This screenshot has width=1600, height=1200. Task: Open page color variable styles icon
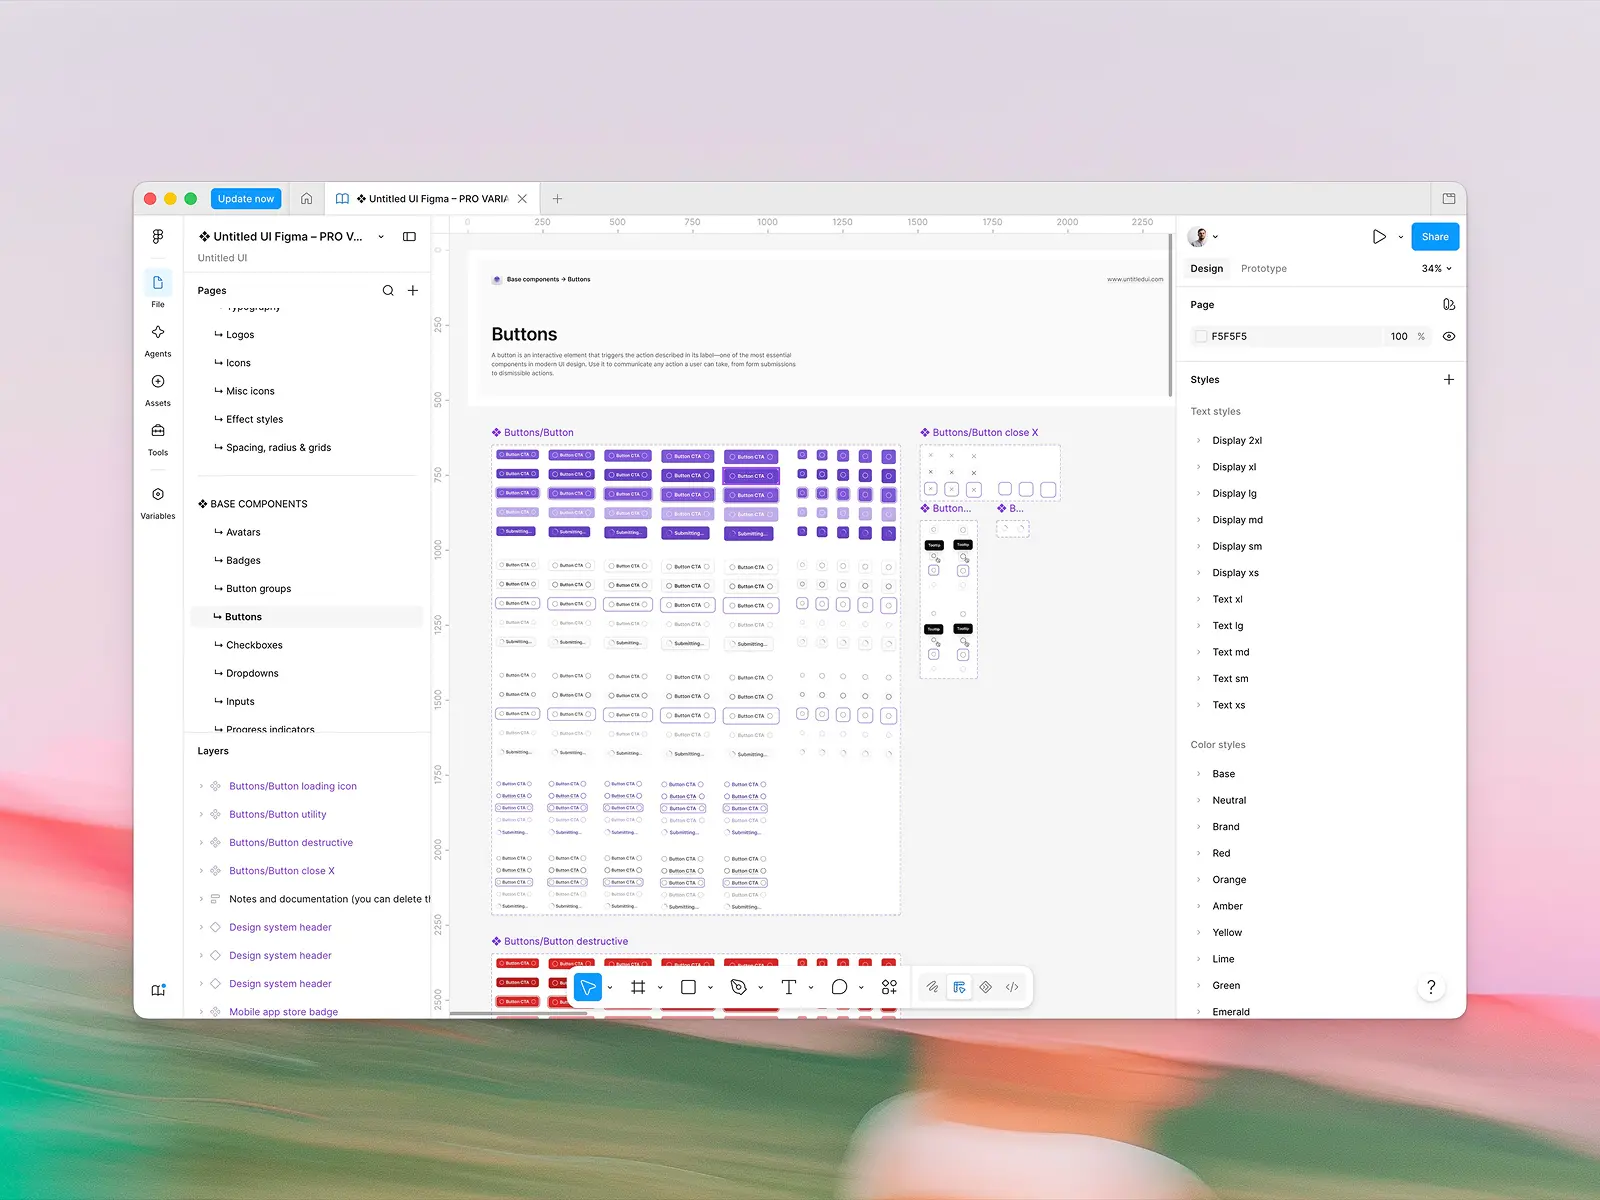[x=1449, y=305]
